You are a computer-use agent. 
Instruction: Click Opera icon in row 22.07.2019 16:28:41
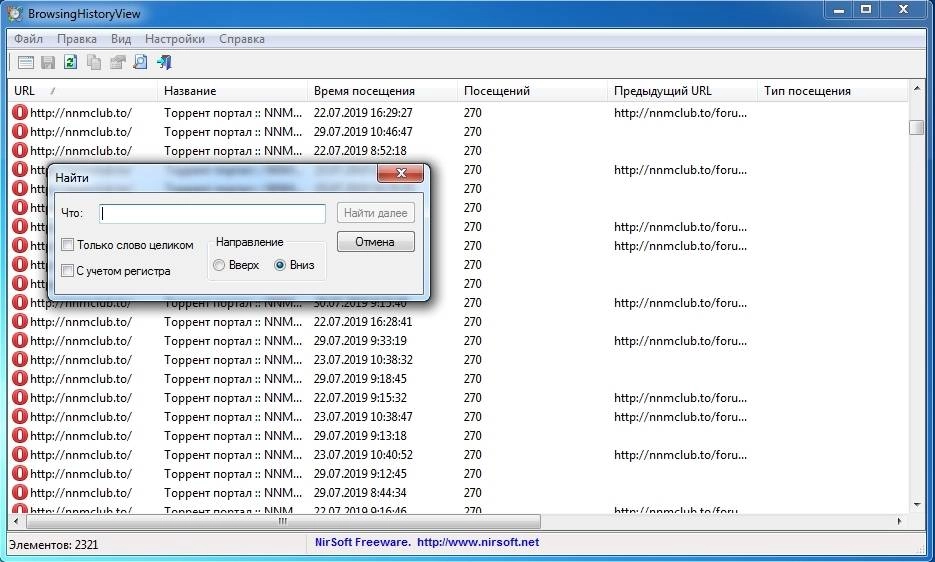tap(20, 322)
